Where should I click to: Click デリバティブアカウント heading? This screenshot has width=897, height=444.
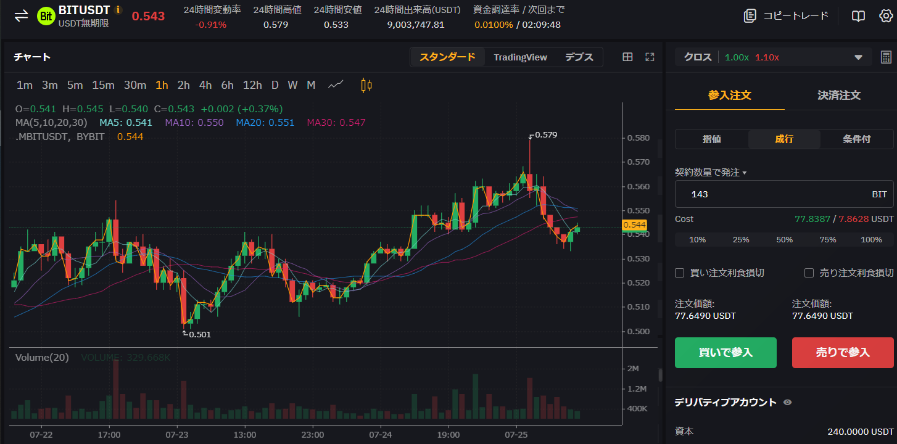(x=727, y=402)
